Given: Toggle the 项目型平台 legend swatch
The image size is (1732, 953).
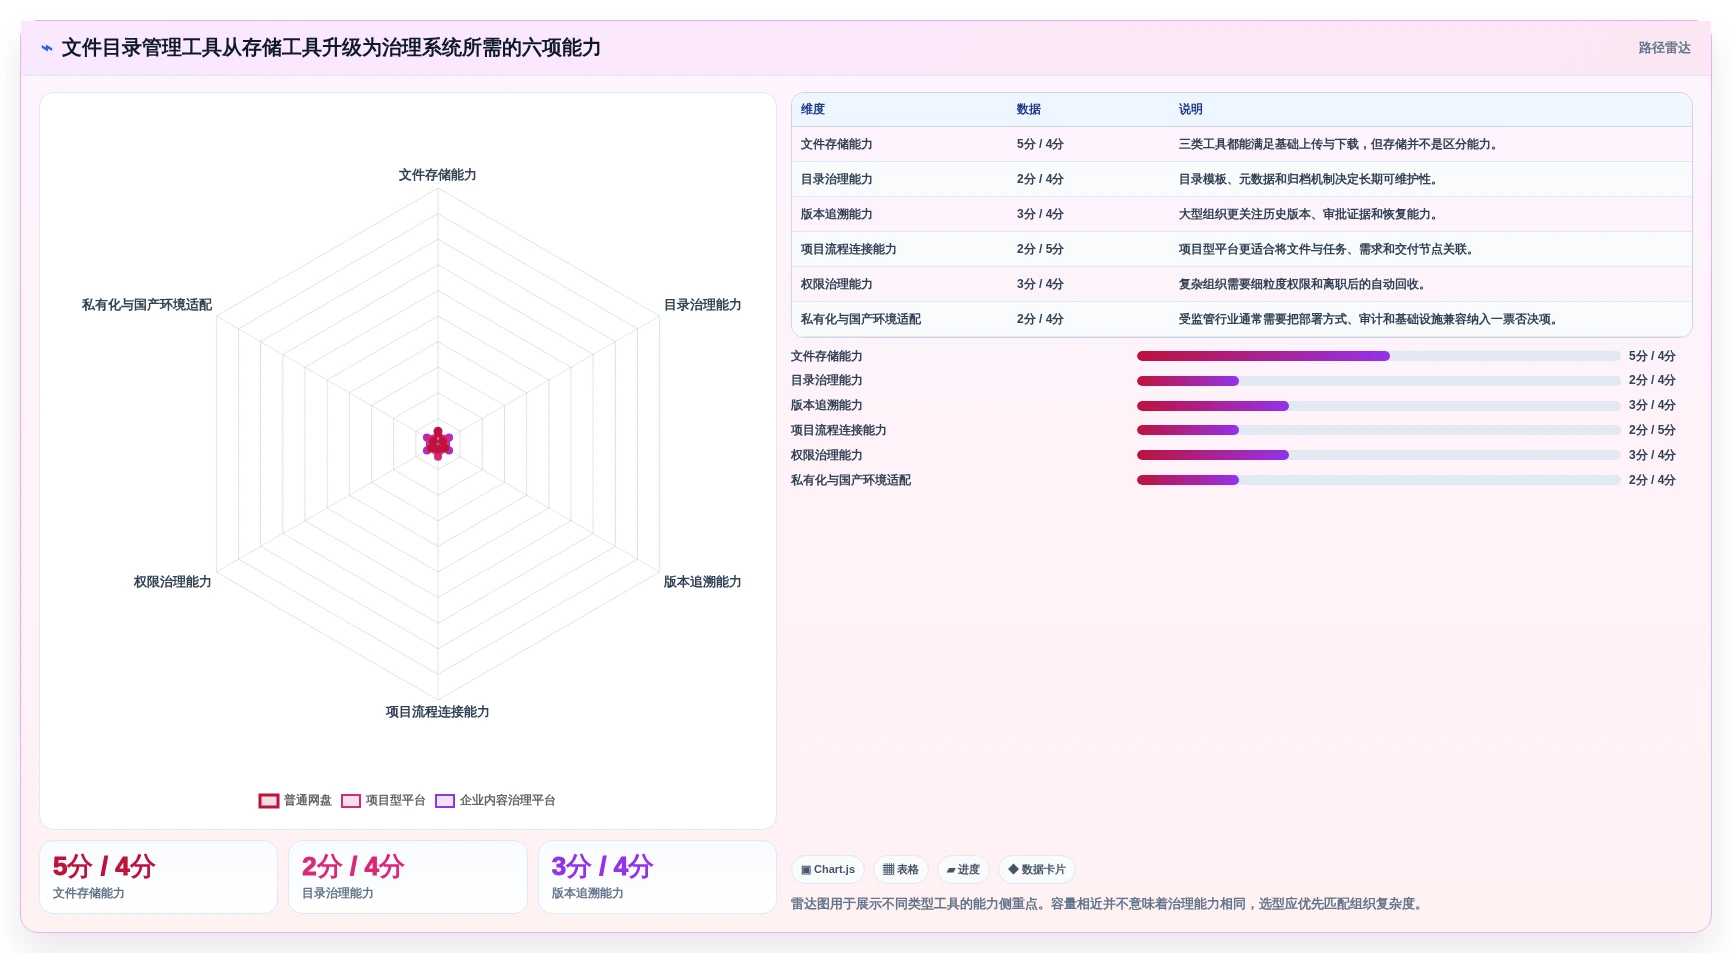Looking at the screenshot, I should (351, 801).
